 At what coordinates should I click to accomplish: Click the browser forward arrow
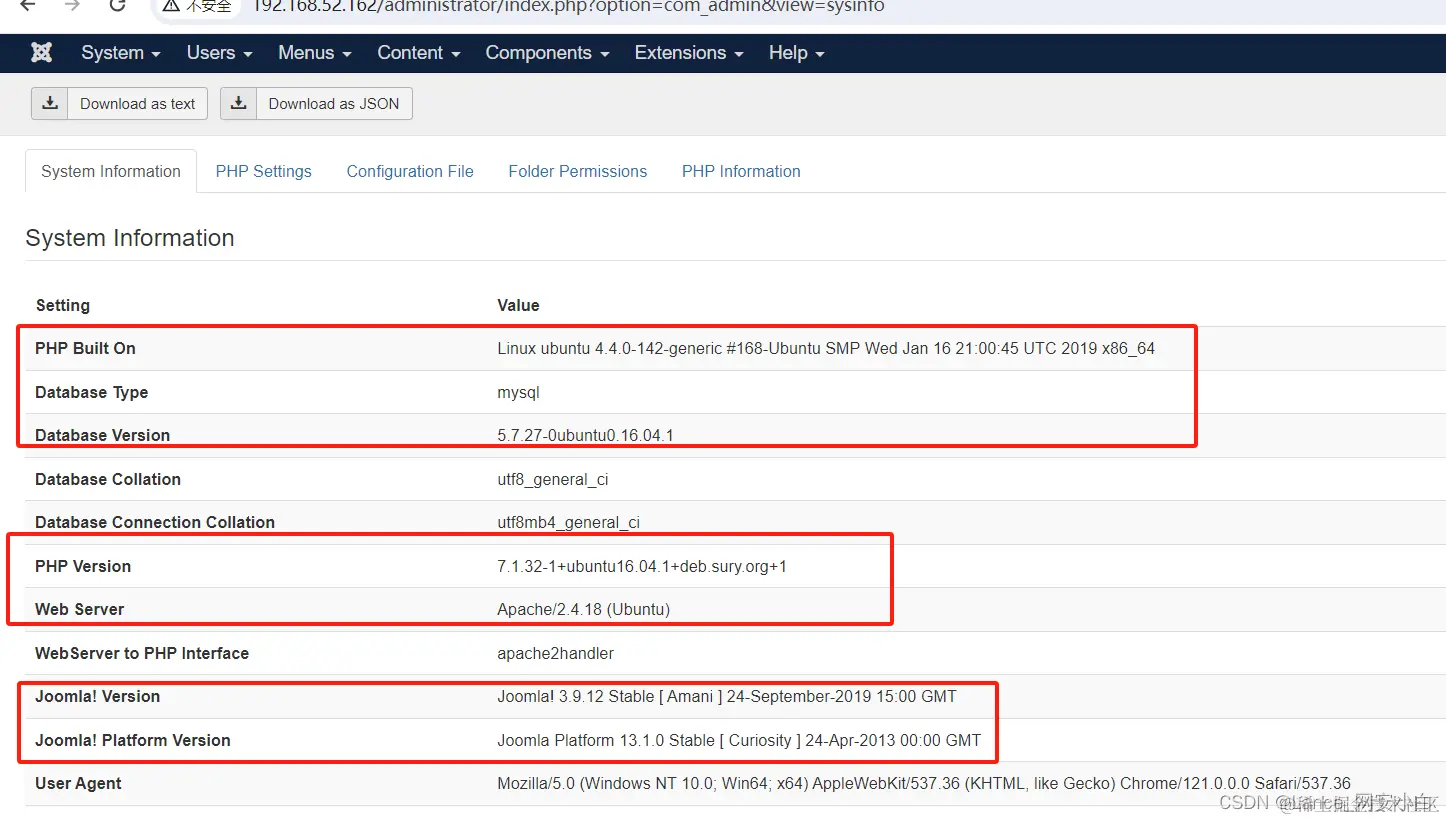pyautogui.click(x=72, y=5)
